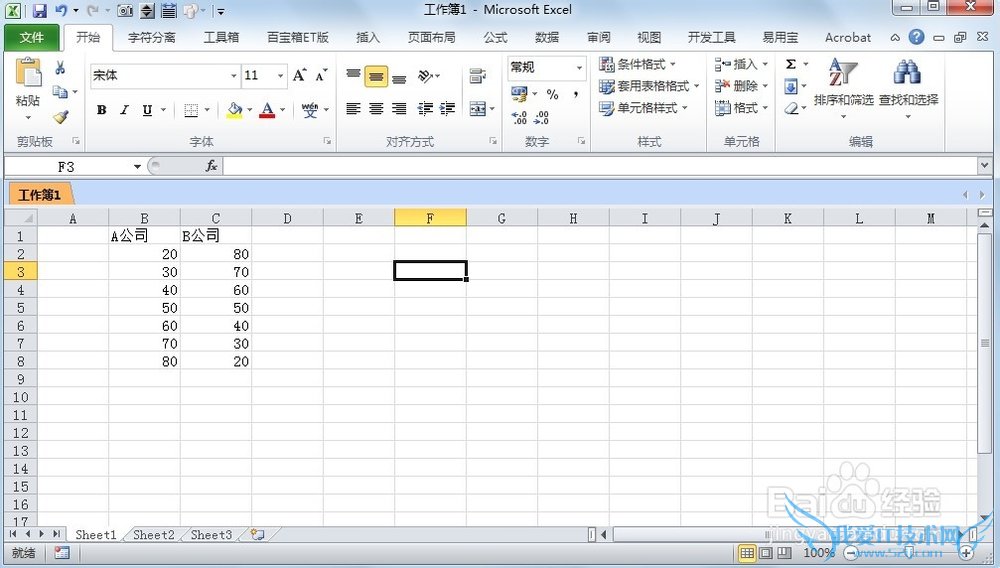Viewport: 1000px width, 568px height.
Task: Open the font size 11 dropdown
Action: click(x=281, y=75)
